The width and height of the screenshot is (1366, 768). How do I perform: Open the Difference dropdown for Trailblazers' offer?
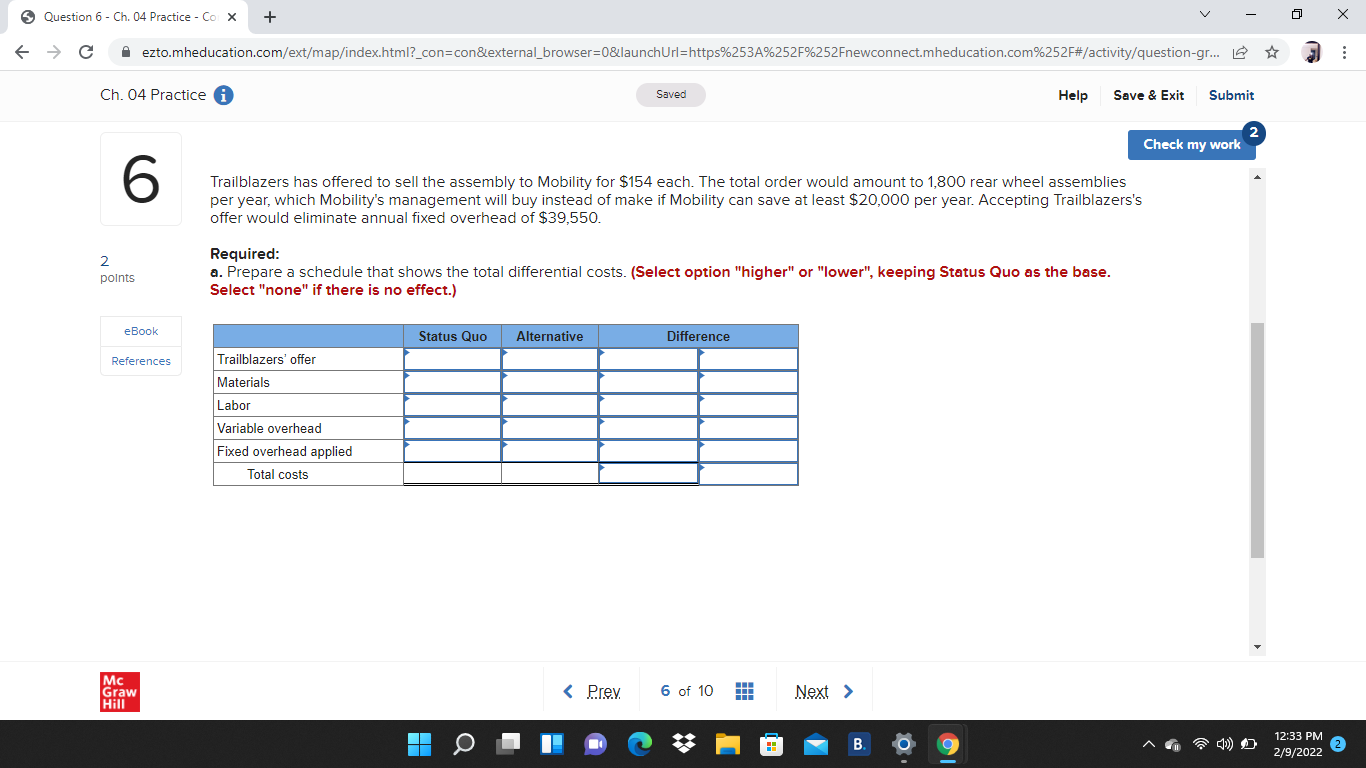click(648, 358)
